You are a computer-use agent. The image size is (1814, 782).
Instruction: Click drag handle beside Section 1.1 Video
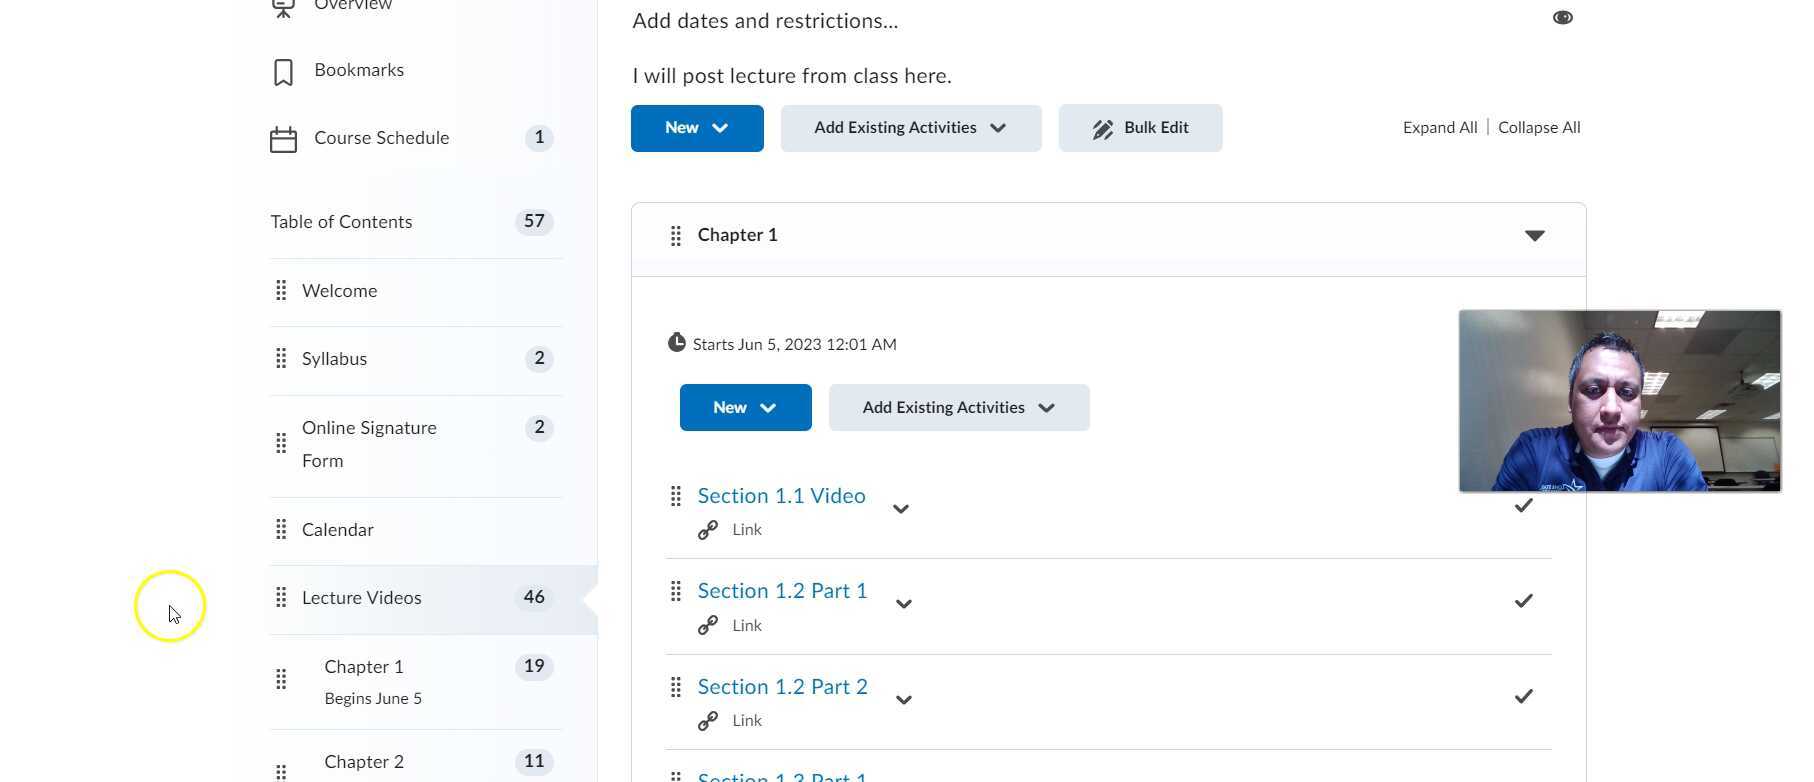click(676, 496)
